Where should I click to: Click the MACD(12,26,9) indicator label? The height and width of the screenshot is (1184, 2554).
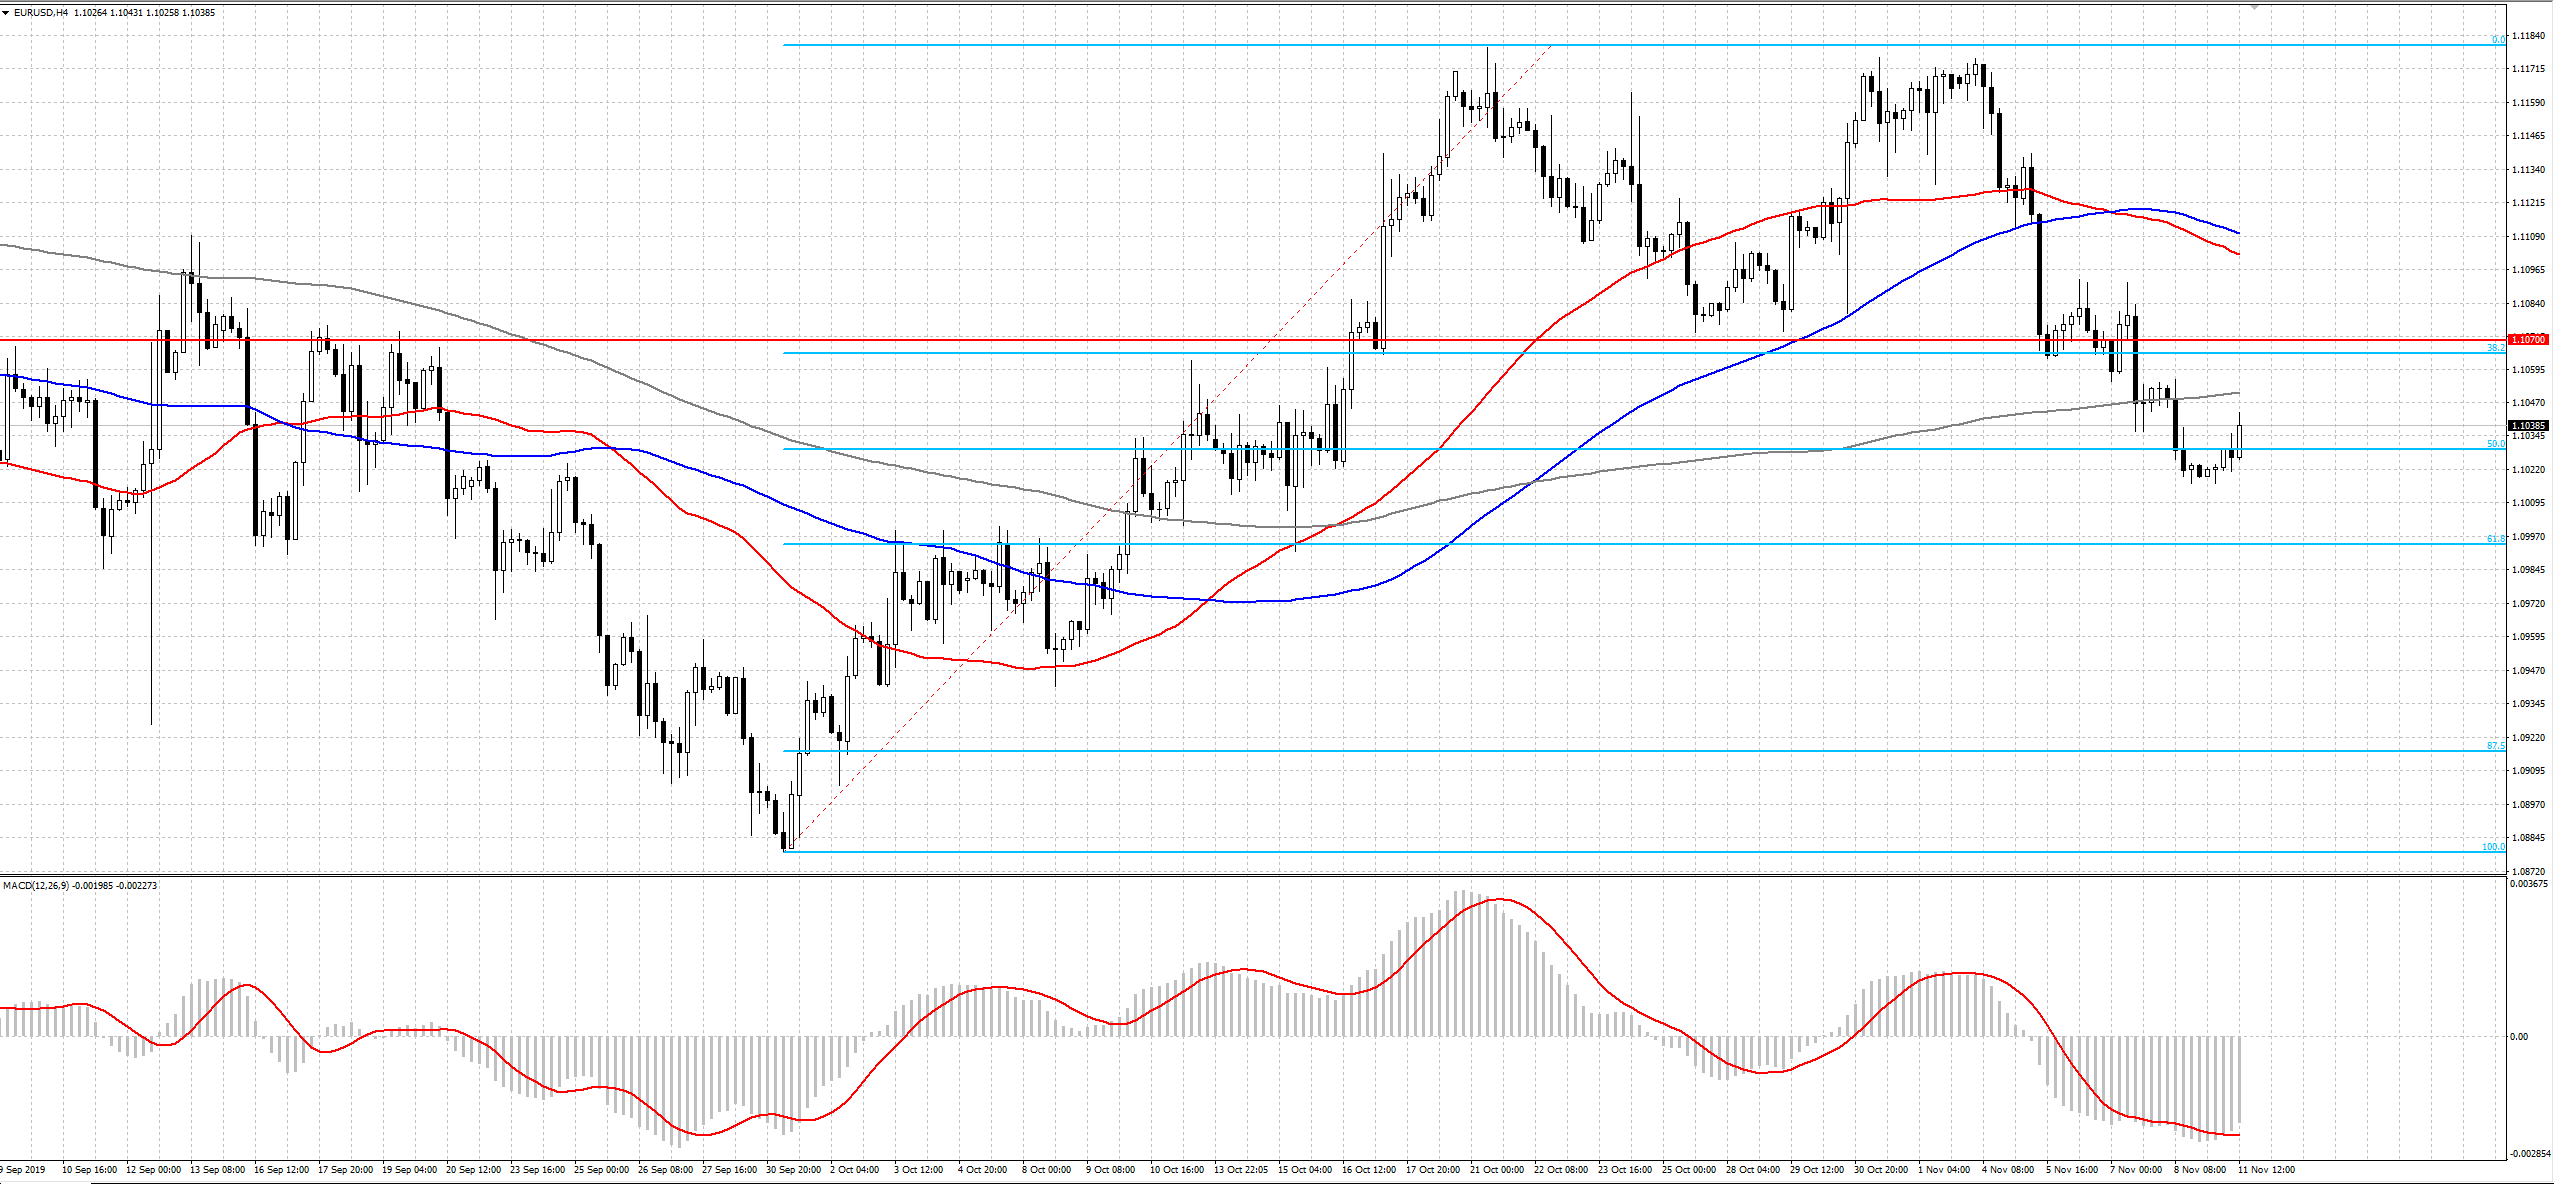point(36,886)
